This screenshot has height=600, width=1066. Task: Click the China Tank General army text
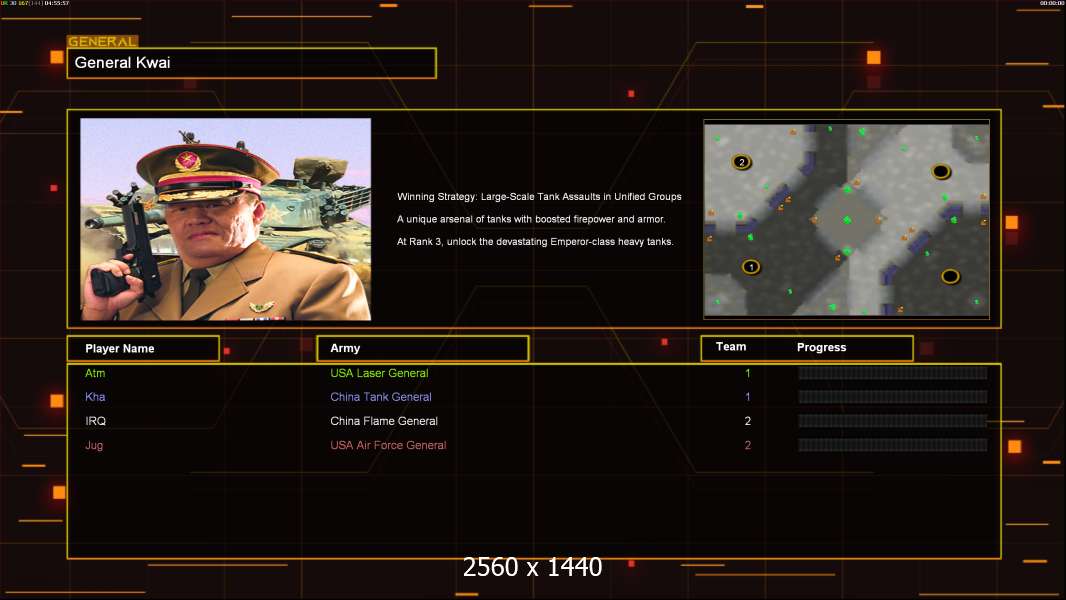click(x=381, y=397)
